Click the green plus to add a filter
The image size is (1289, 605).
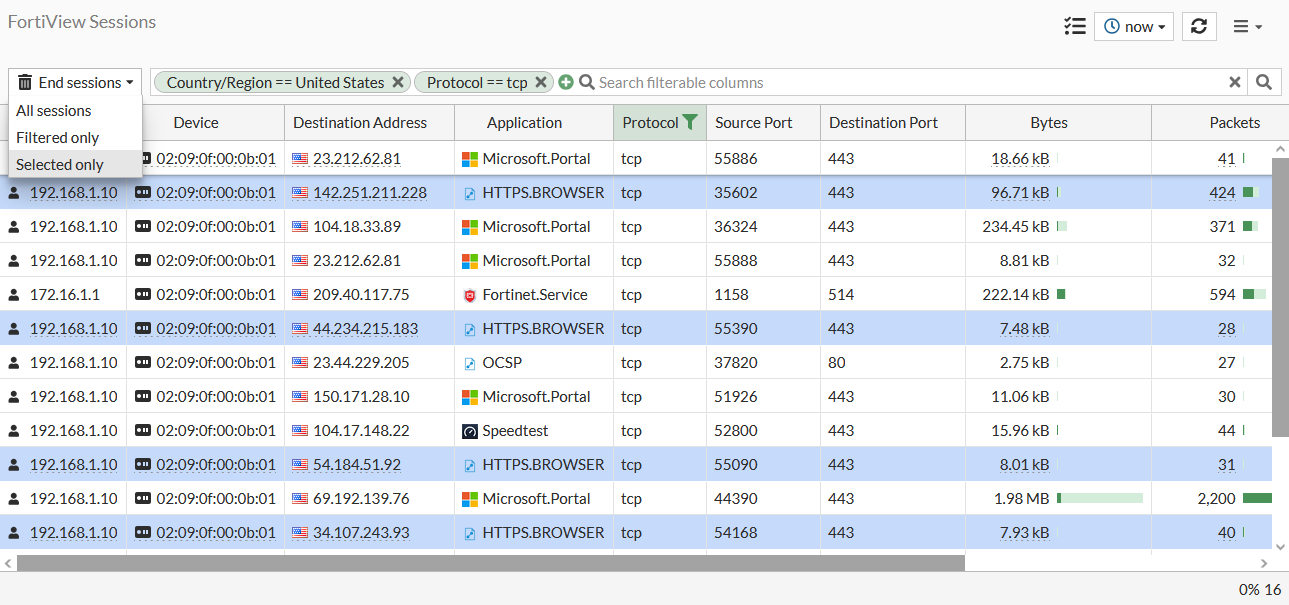(x=566, y=82)
